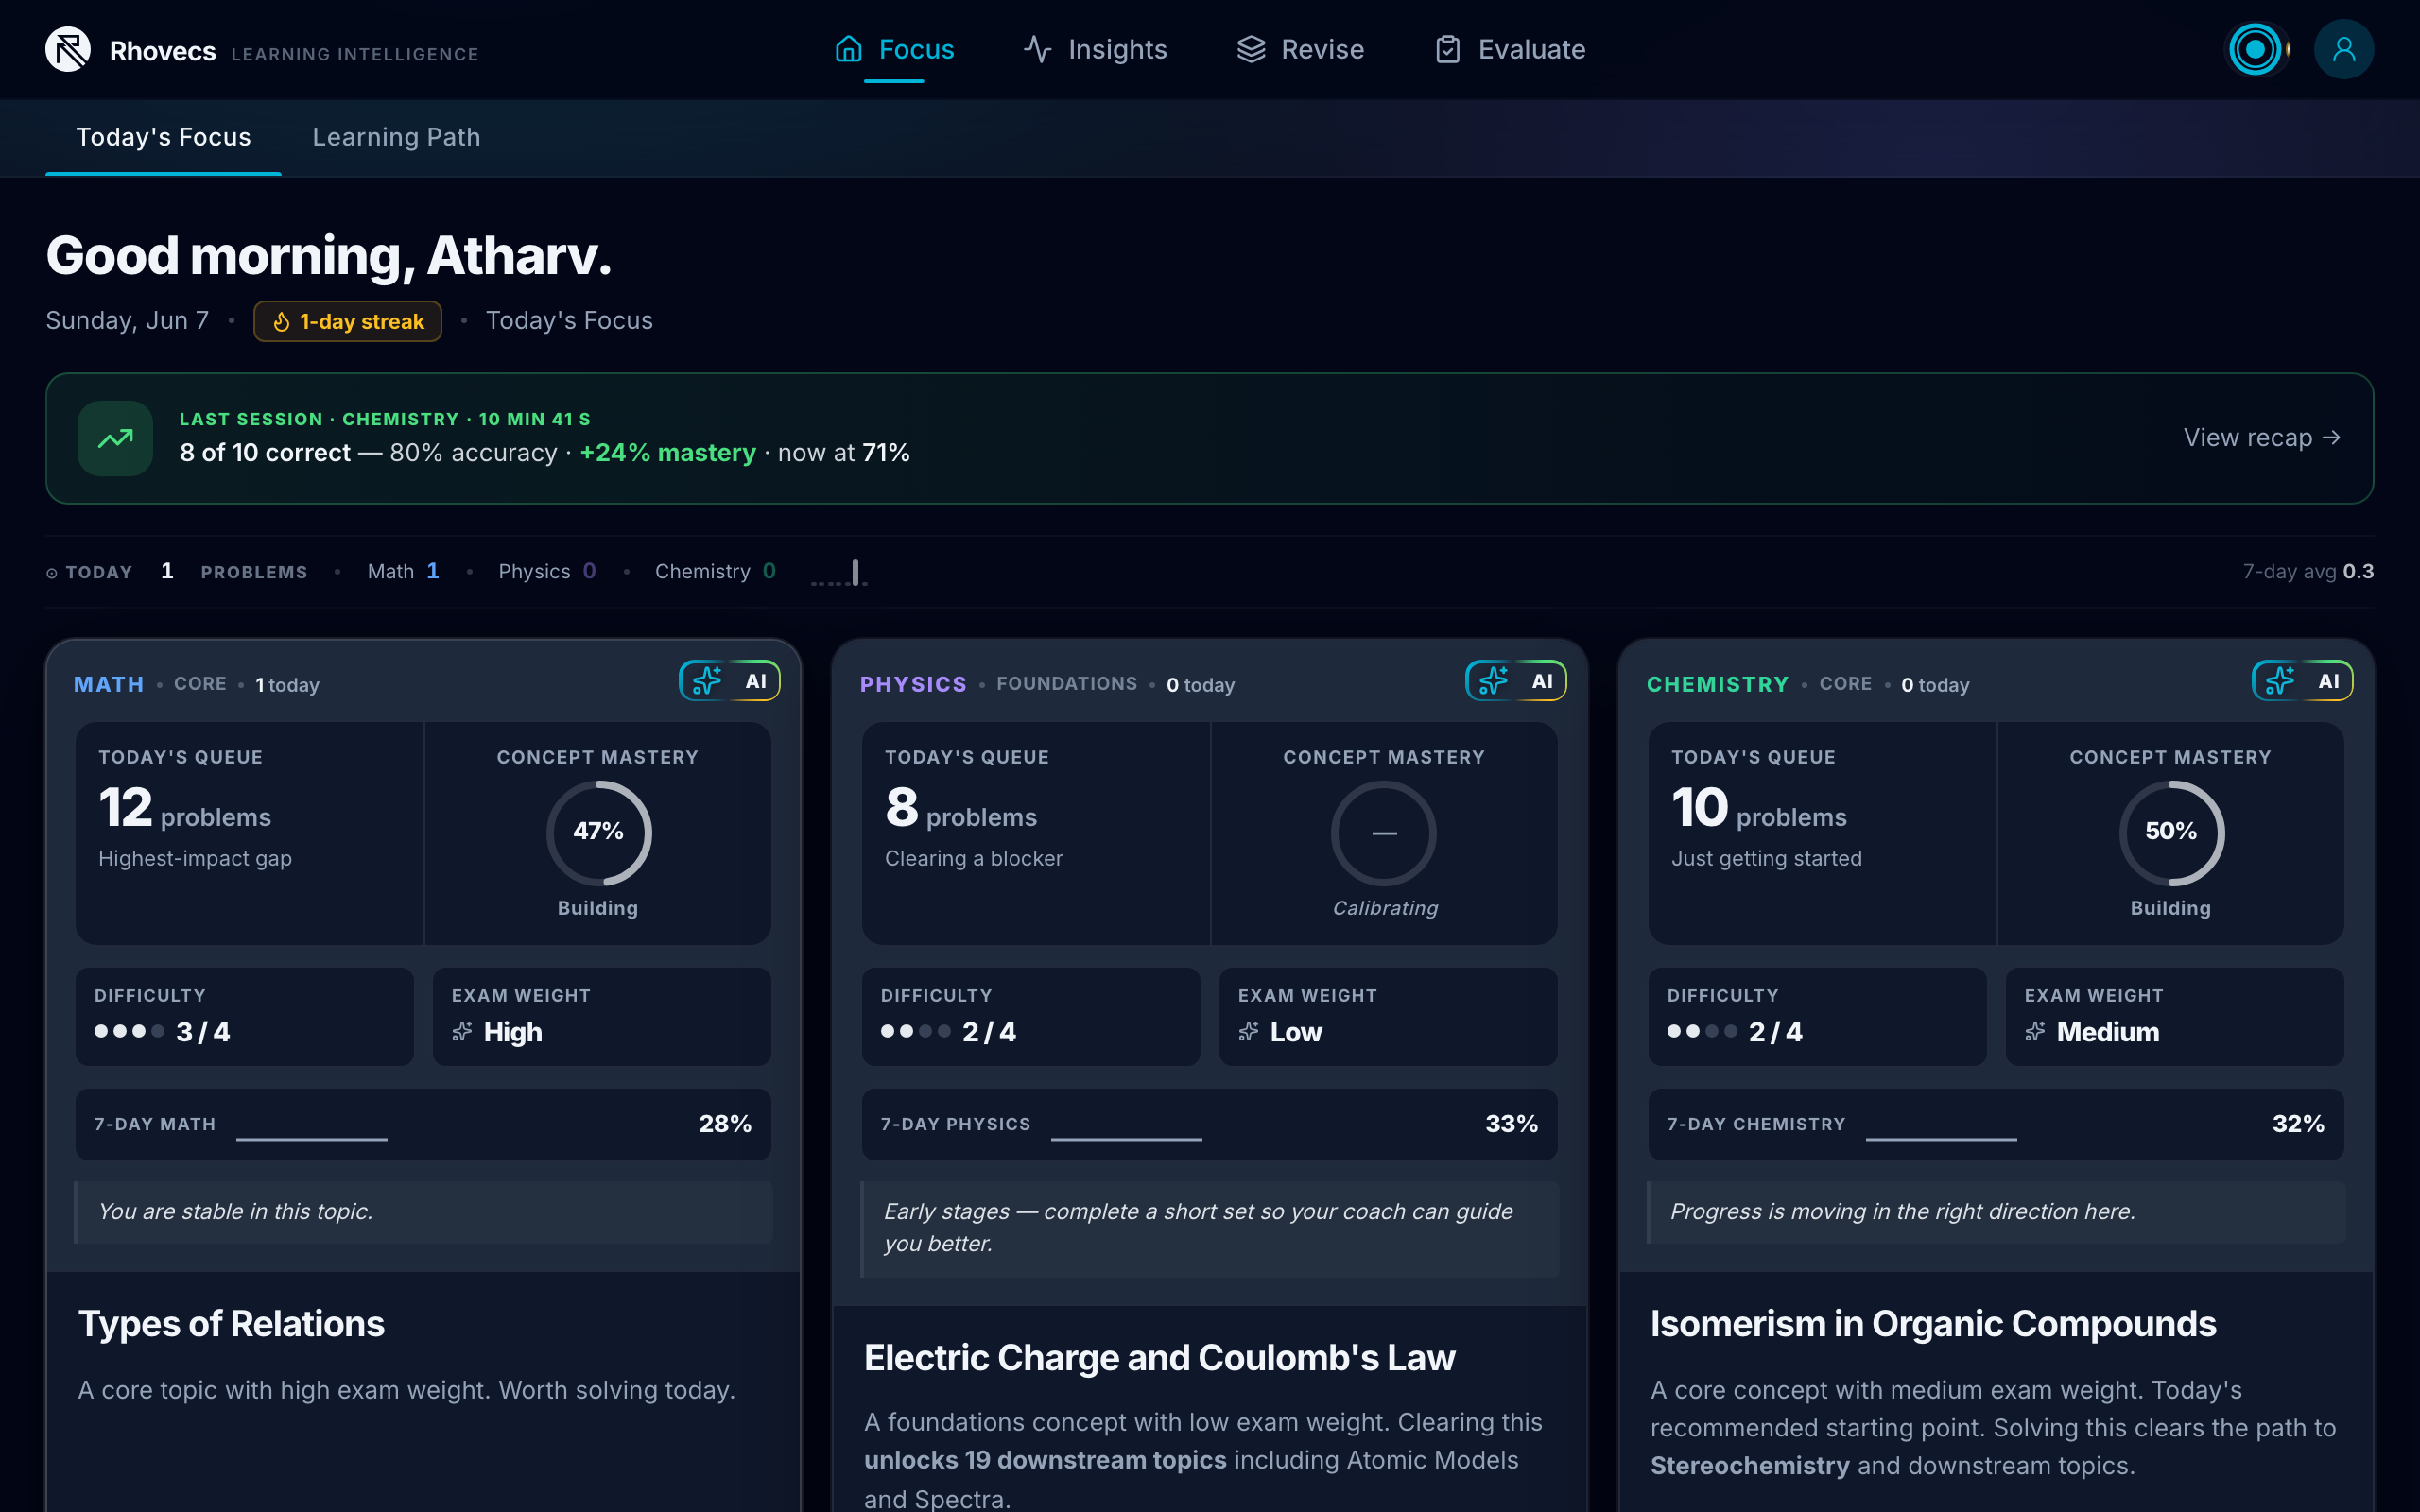
Task: Click the glowing cyan orb icon
Action: (2255, 49)
